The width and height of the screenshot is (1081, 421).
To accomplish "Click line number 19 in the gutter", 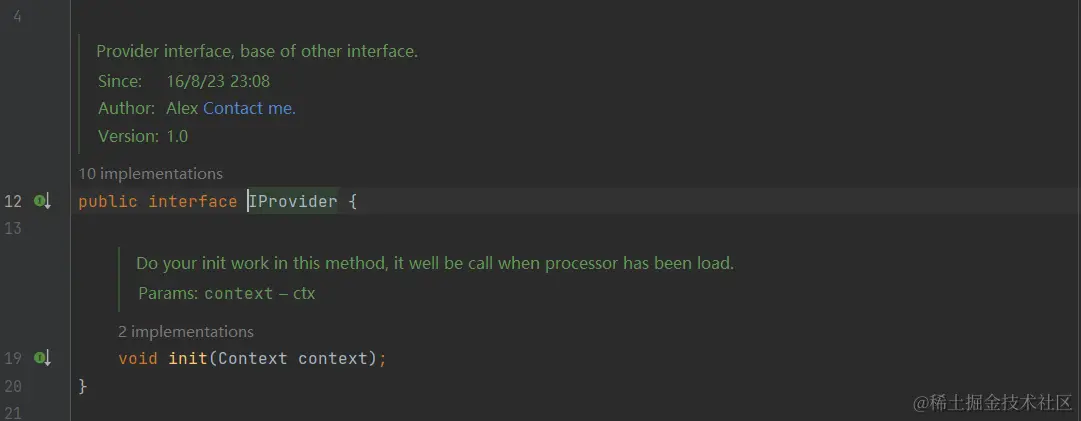I will coord(13,358).
